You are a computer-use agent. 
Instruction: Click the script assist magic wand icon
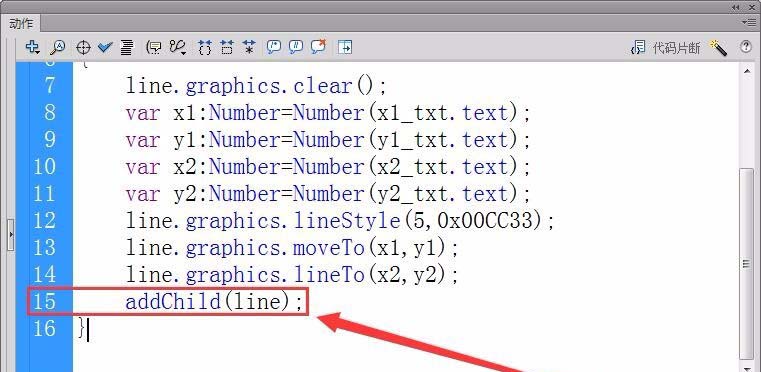tap(718, 48)
